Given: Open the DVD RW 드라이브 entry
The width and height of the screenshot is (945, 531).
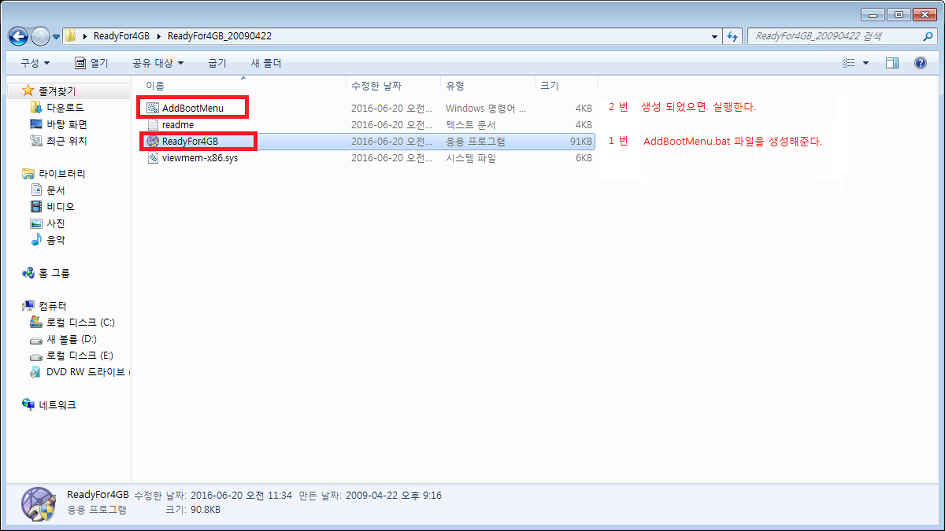Looking at the screenshot, I should 87,372.
